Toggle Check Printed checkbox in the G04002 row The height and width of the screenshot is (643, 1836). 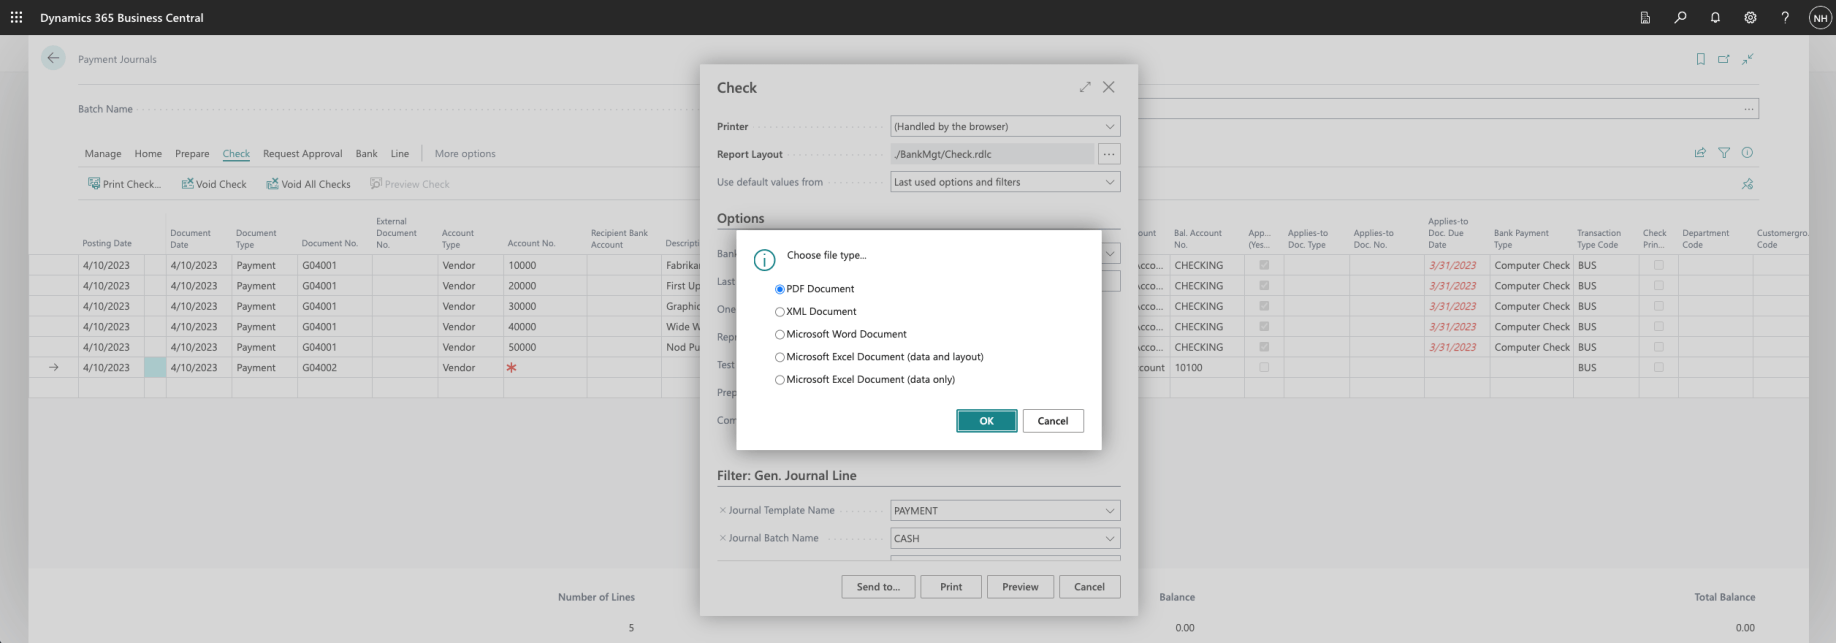[1659, 367]
